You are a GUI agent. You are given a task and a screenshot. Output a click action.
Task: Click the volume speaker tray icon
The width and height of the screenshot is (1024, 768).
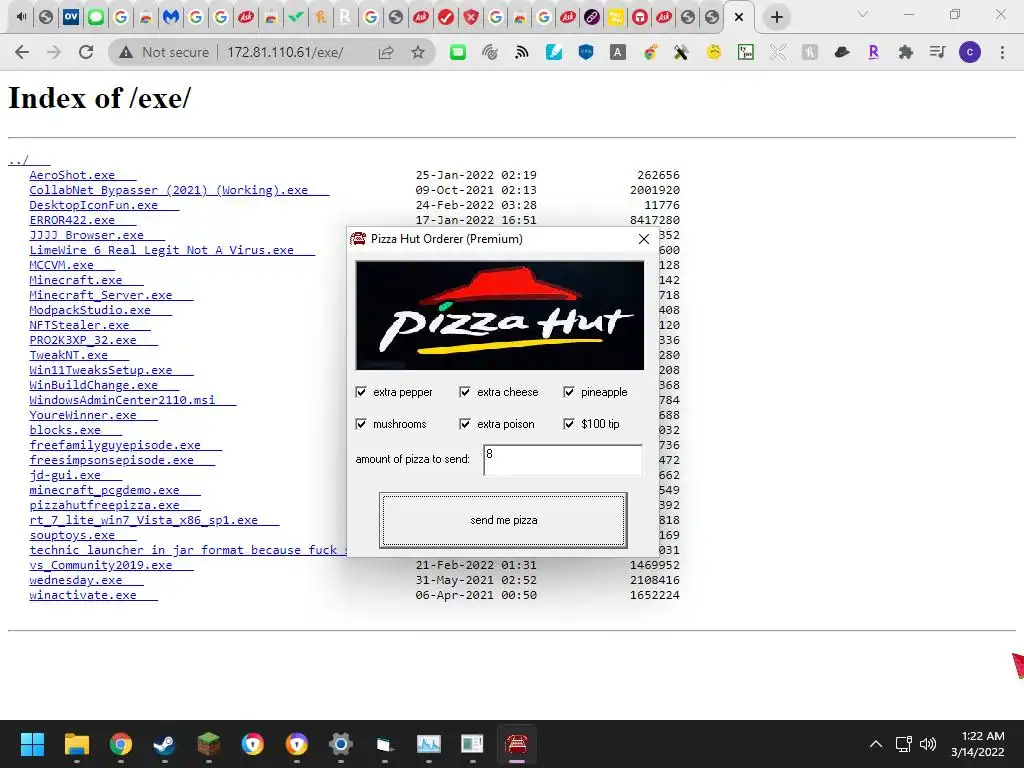point(928,744)
